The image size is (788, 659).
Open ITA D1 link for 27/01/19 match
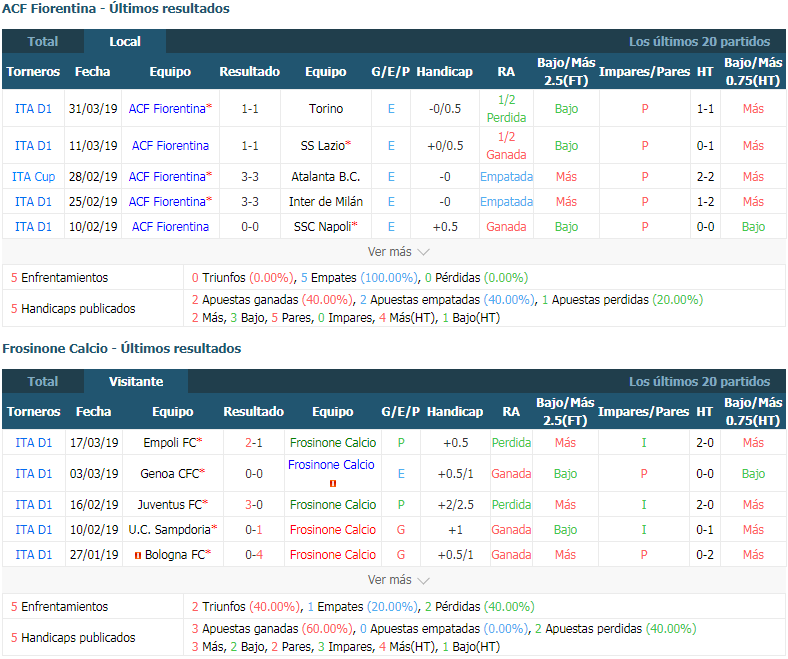[x=33, y=555]
